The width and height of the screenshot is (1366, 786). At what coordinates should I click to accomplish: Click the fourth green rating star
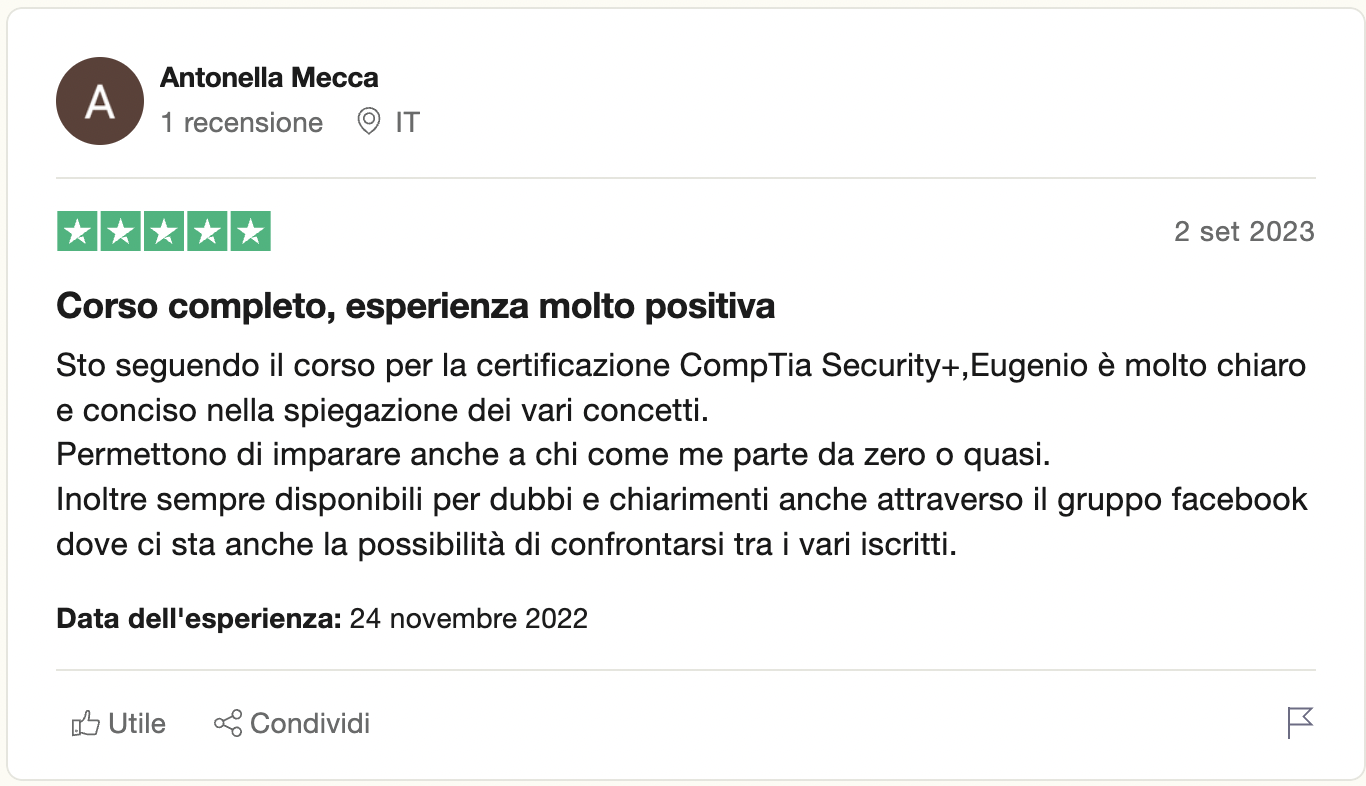click(x=208, y=232)
